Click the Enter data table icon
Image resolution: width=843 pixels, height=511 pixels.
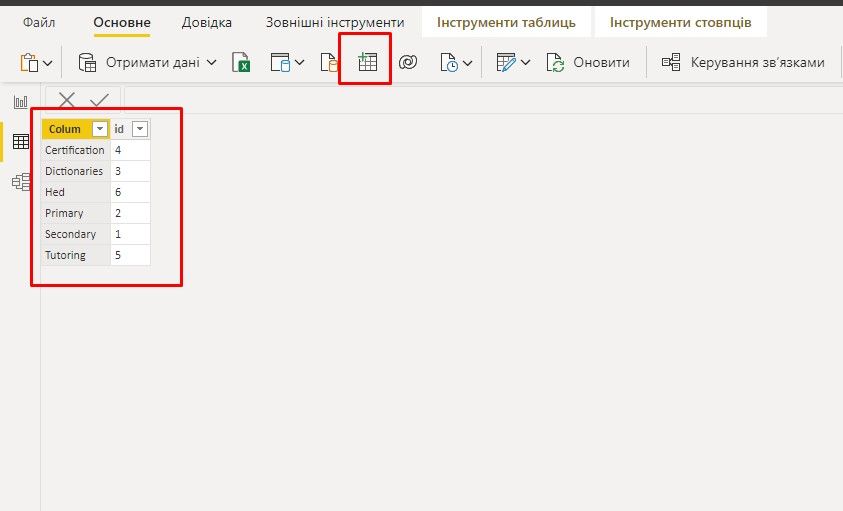tap(368, 62)
